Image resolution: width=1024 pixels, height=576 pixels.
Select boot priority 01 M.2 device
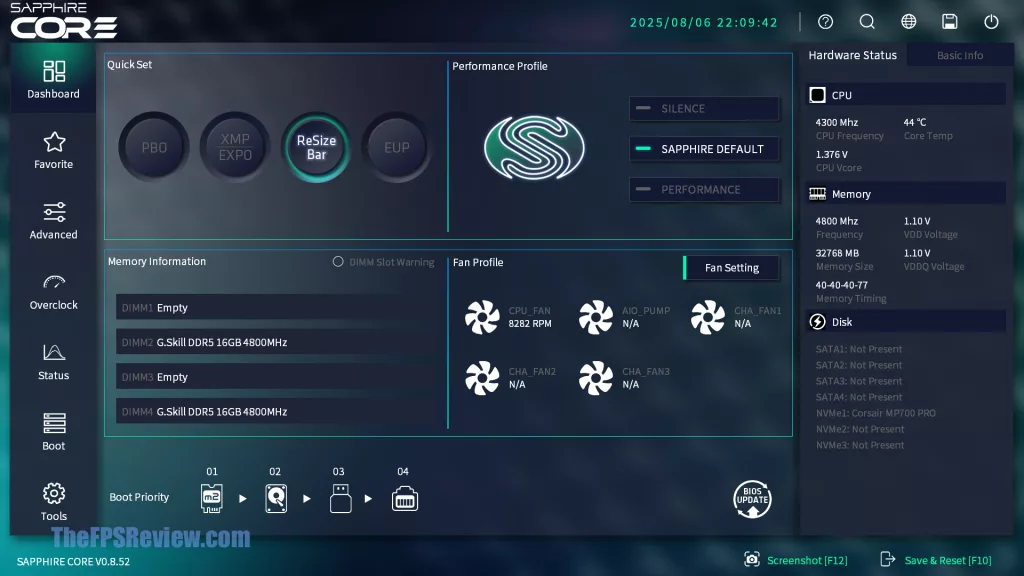click(x=212, y=498)
